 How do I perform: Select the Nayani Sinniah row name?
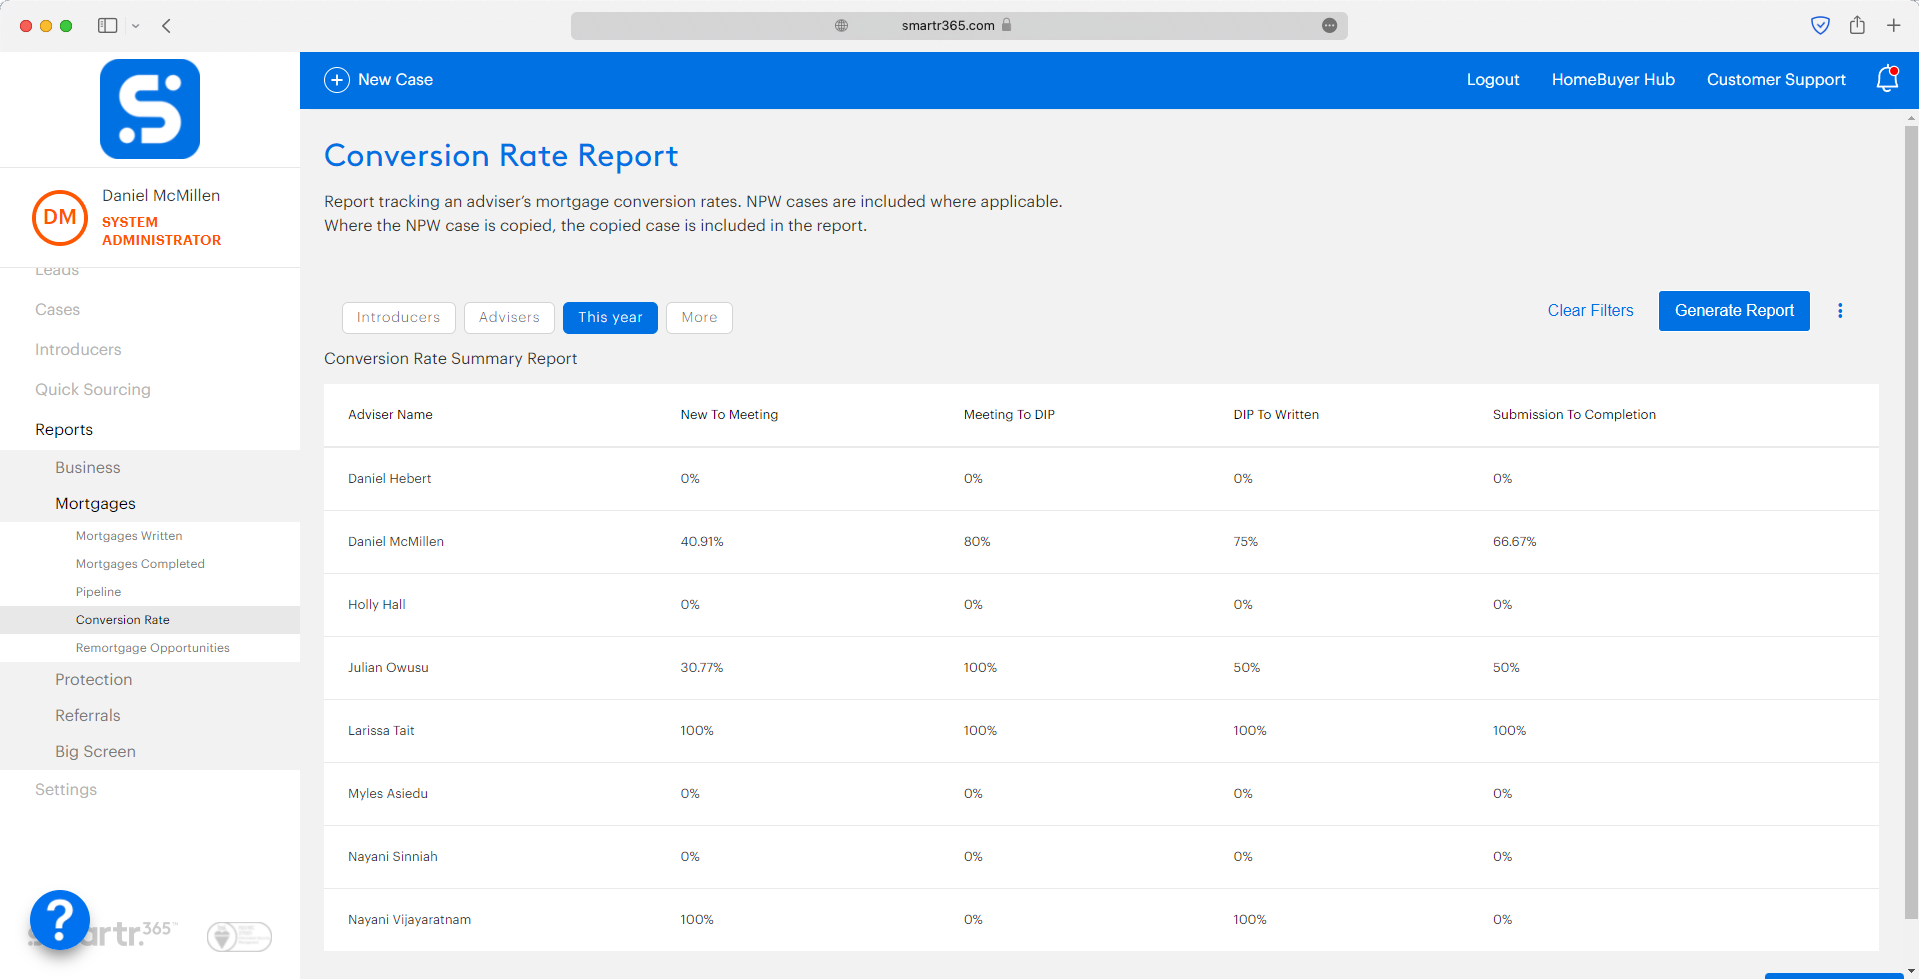(393, 857)
